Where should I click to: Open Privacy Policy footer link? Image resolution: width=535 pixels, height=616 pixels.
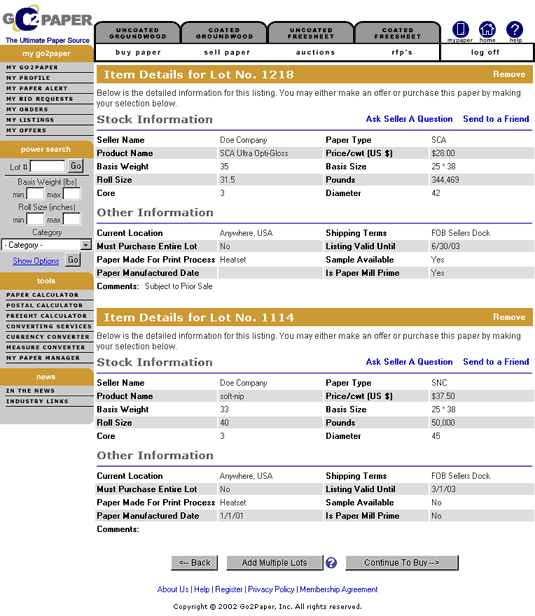point(271,589)
